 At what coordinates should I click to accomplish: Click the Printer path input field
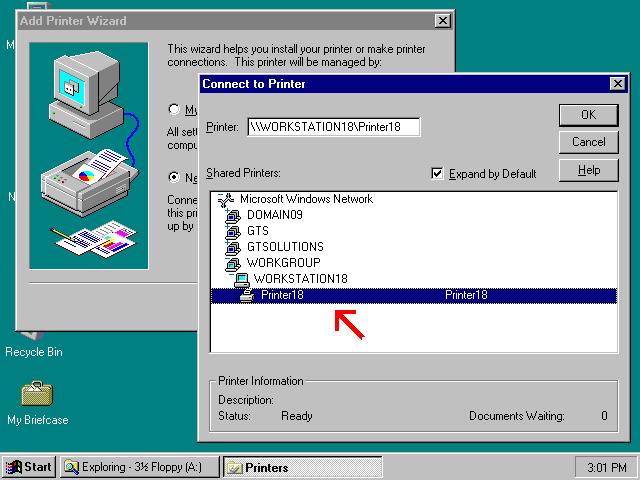click(x=333, y=127)
